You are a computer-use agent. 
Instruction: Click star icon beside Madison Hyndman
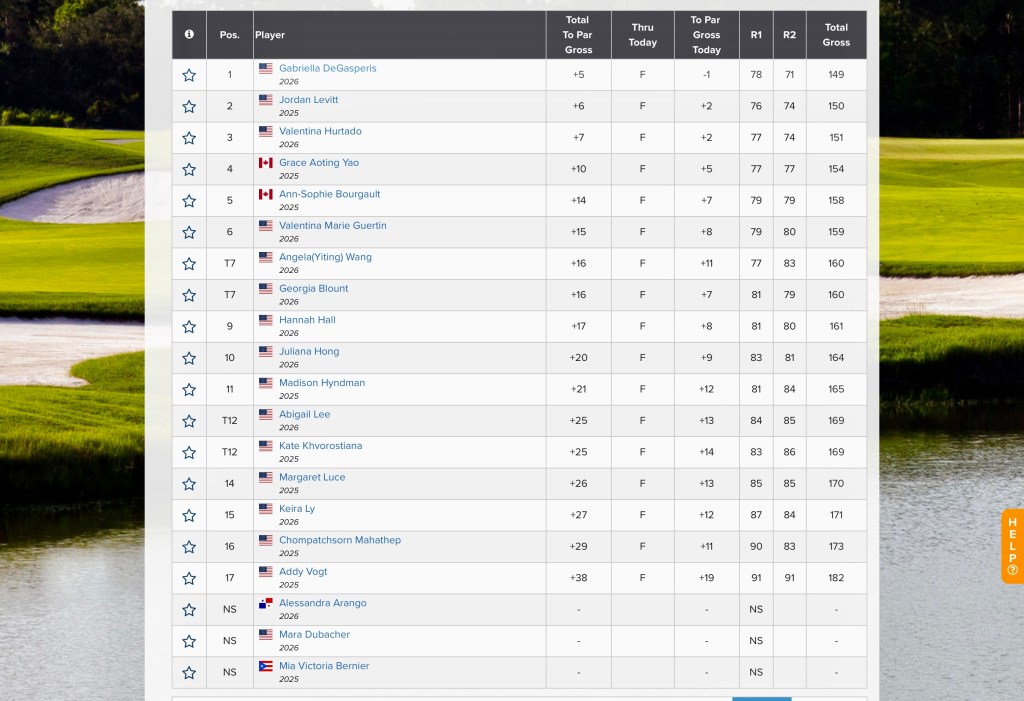[x=189, y=390]
